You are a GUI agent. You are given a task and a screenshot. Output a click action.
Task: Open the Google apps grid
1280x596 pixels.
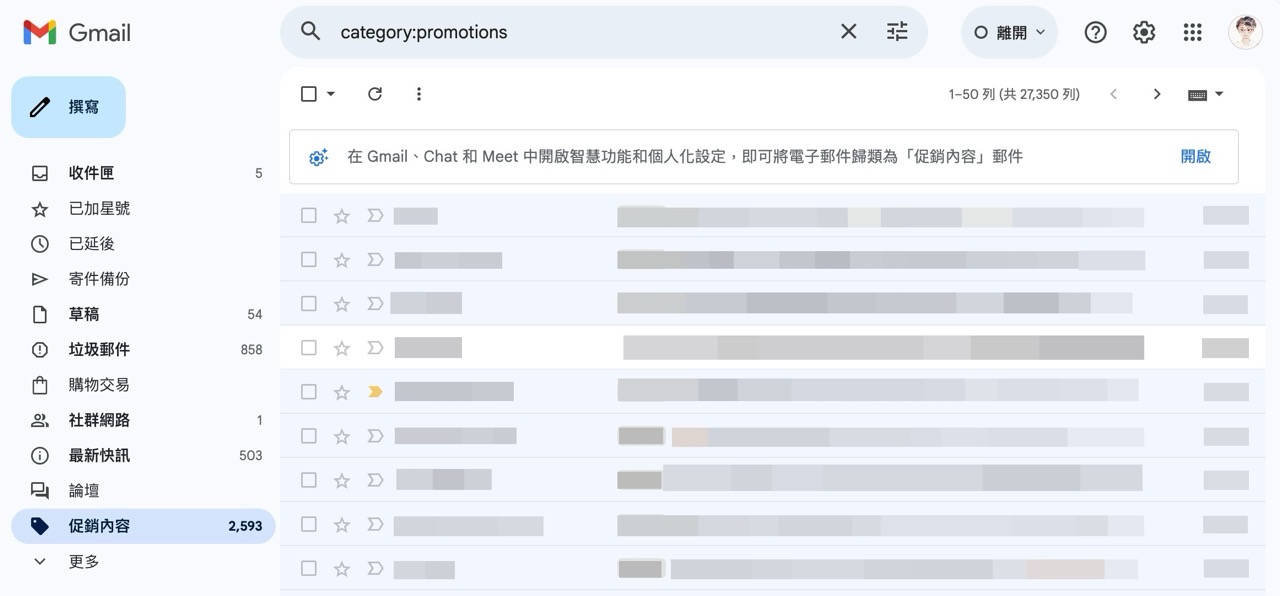click(1192, 32)
